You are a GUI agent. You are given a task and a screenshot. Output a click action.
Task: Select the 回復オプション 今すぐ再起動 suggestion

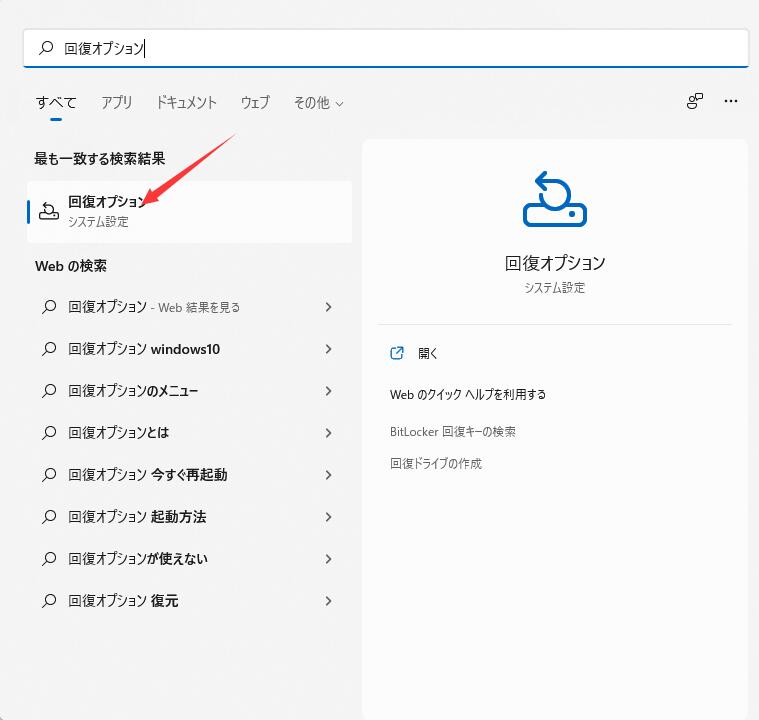click(x=189, y=475)
